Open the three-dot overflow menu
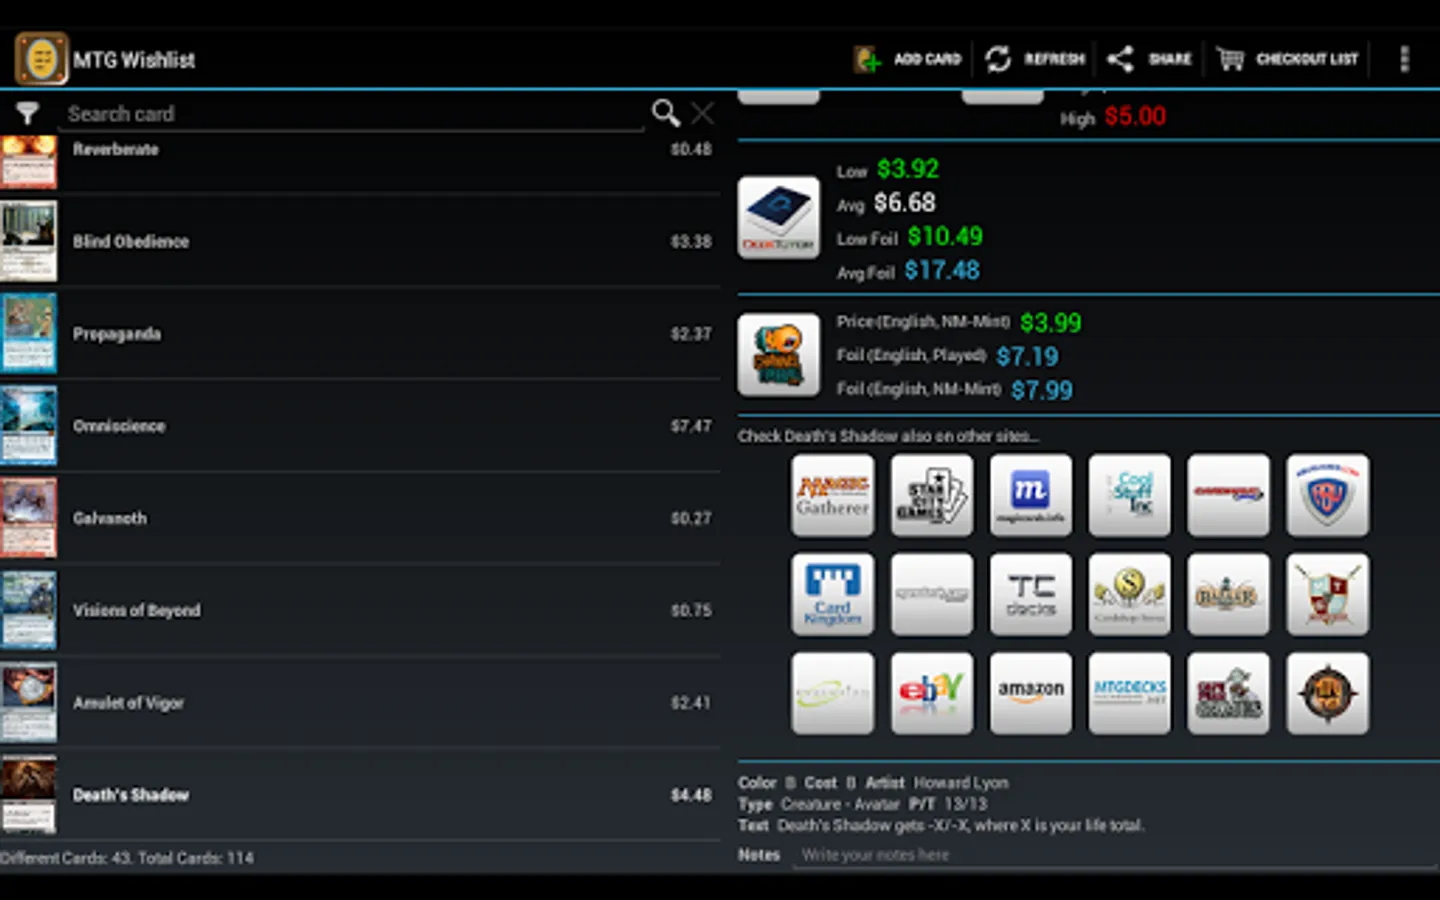1440x900 pixels. click(x=1404, y=59)
